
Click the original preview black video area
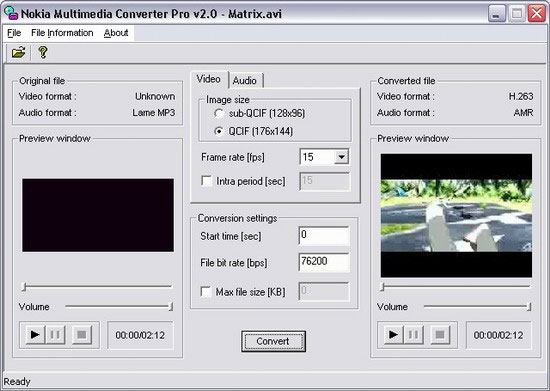pyautogui.click(x=98, y=215)
